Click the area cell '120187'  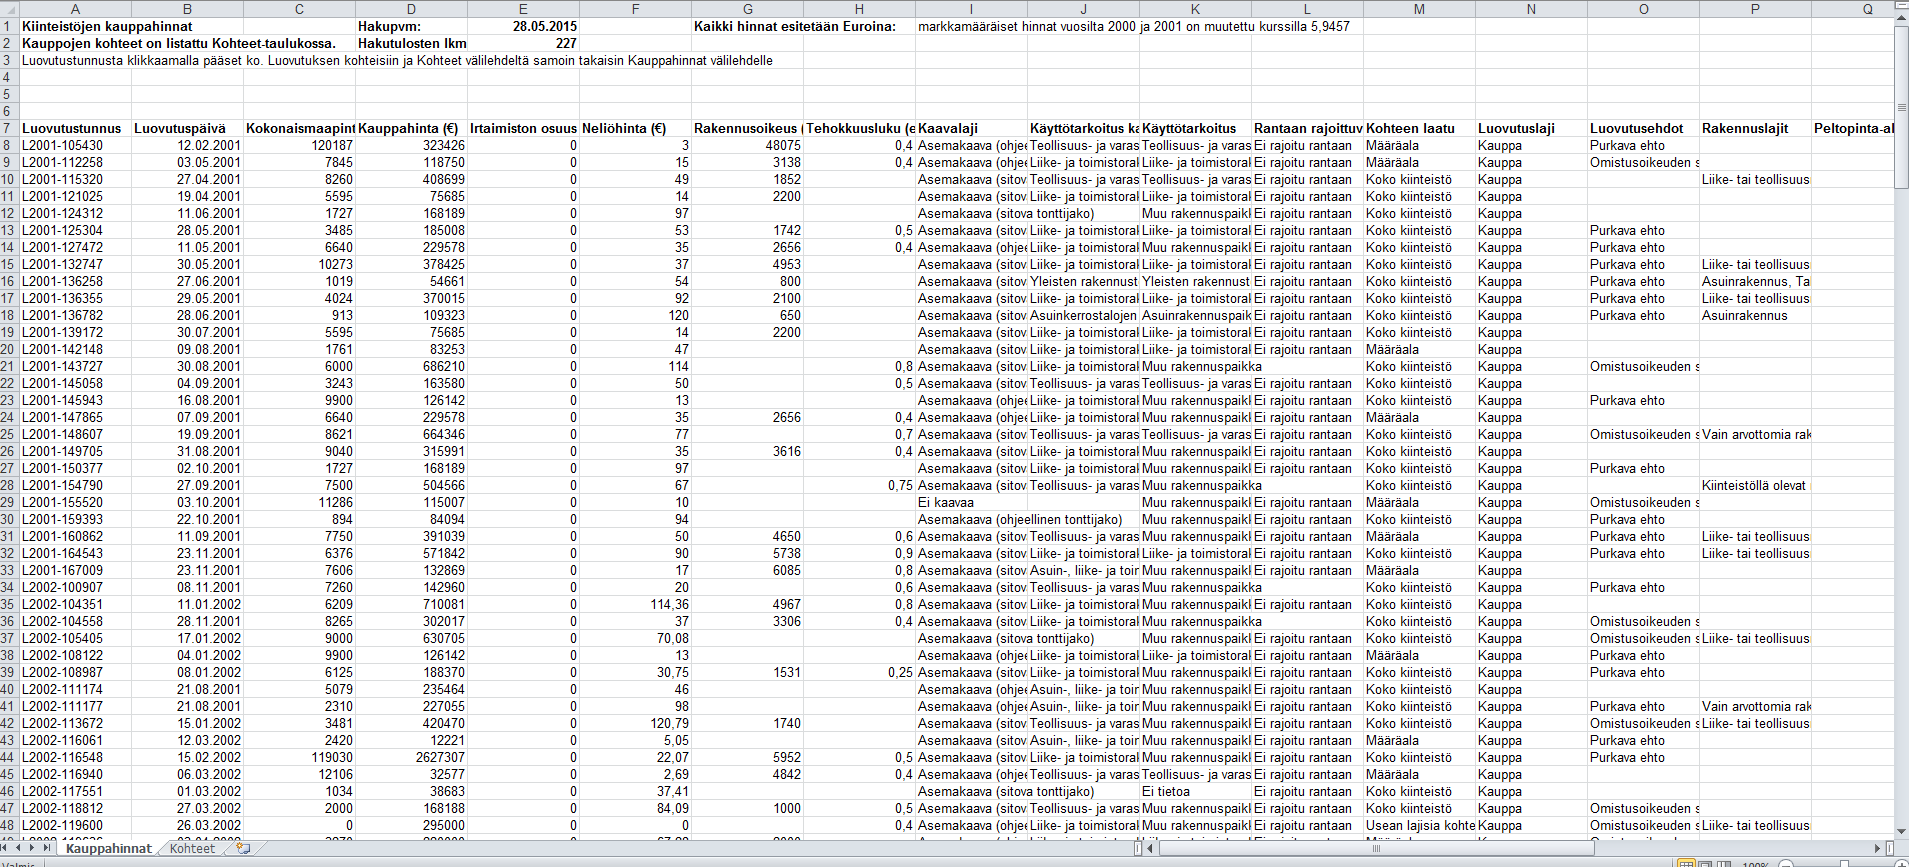click(x=299, y=145)
